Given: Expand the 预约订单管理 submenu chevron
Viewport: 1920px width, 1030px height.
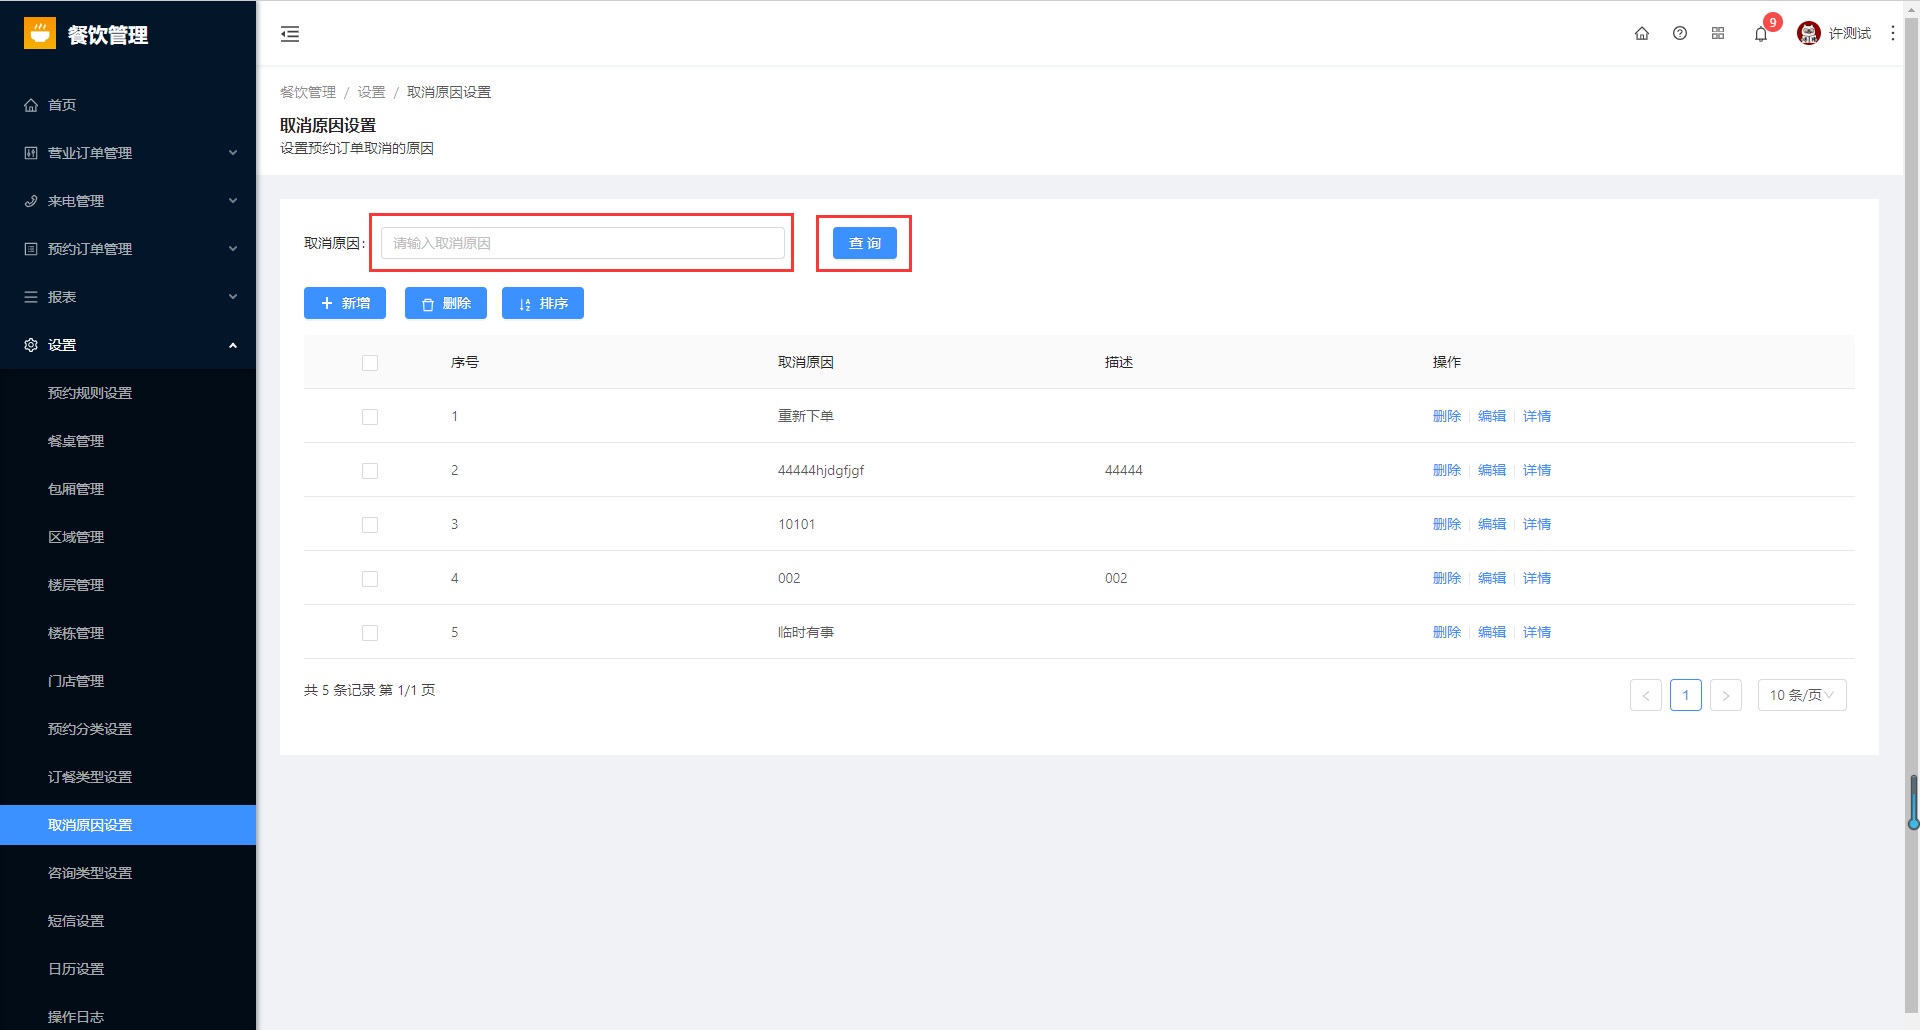Looking at the screenshot, I should coord(233,249).
